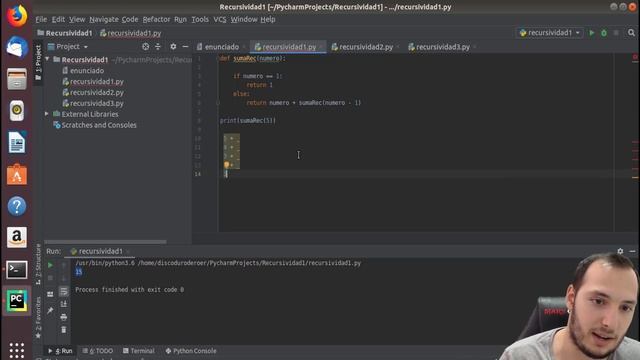Image resolution: width=640 pixels, height=360 pixels.
Task: Click the Project panel horizontal scrollbar
Action: coord(105,242)
